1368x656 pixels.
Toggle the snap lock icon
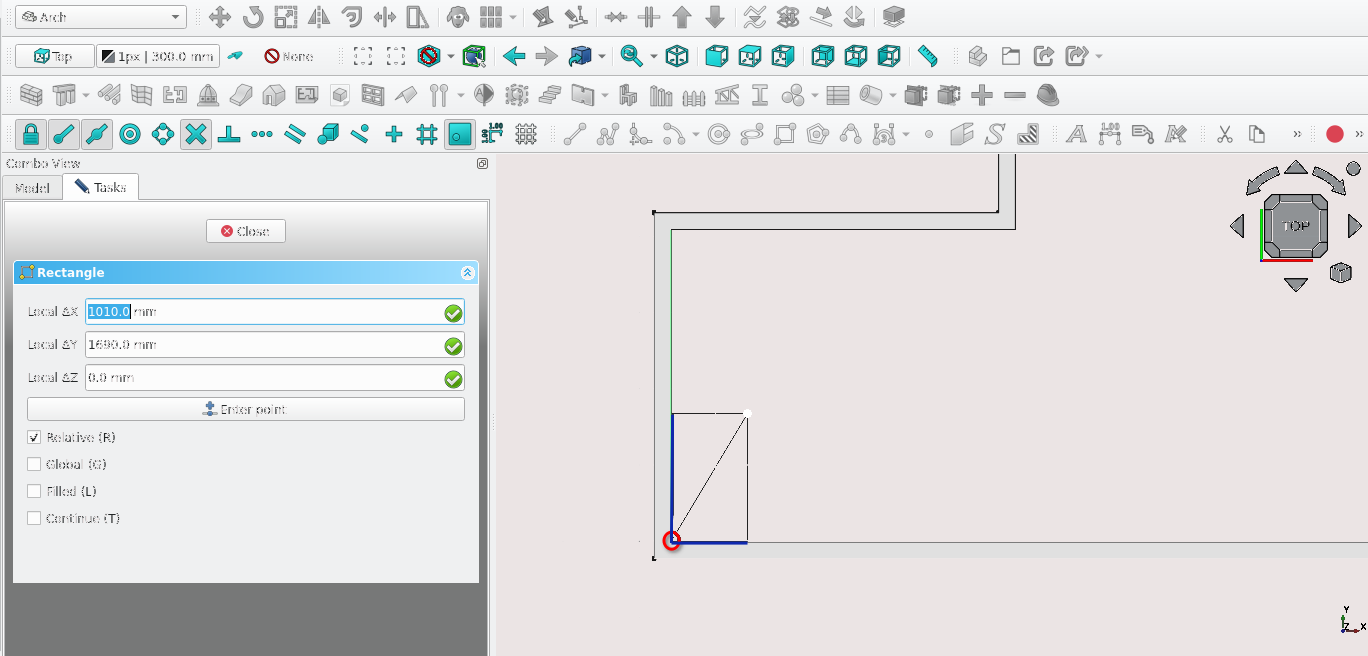[31, 134]
